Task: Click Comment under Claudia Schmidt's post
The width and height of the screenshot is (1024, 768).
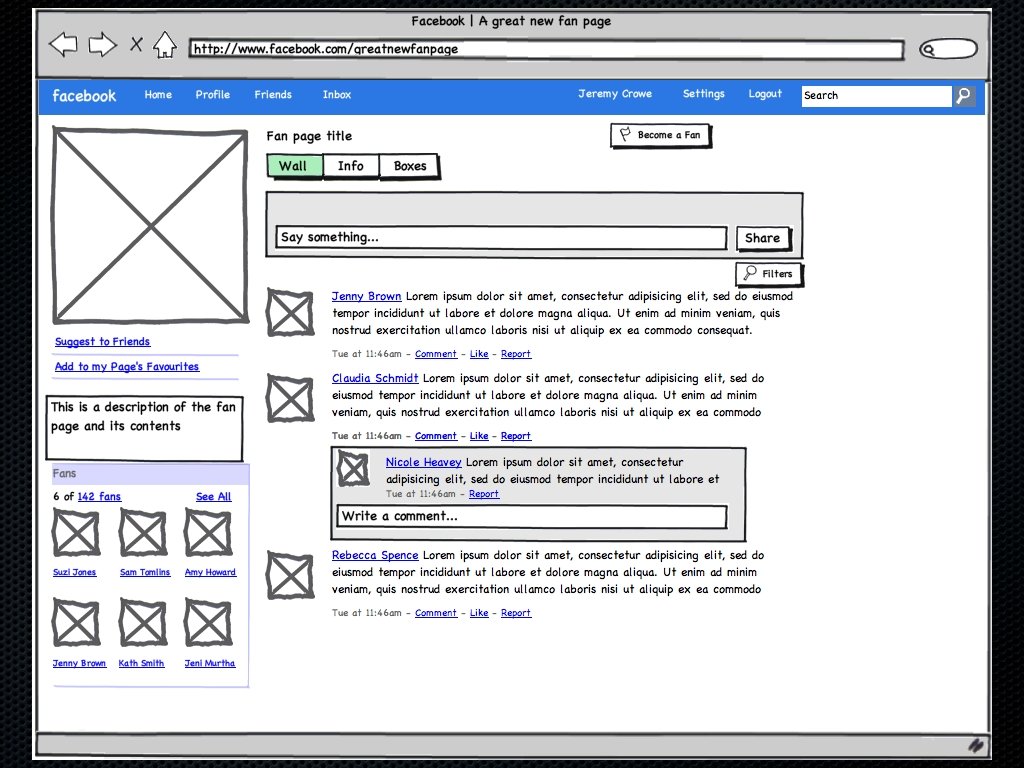Action: (x=436, y=436)
